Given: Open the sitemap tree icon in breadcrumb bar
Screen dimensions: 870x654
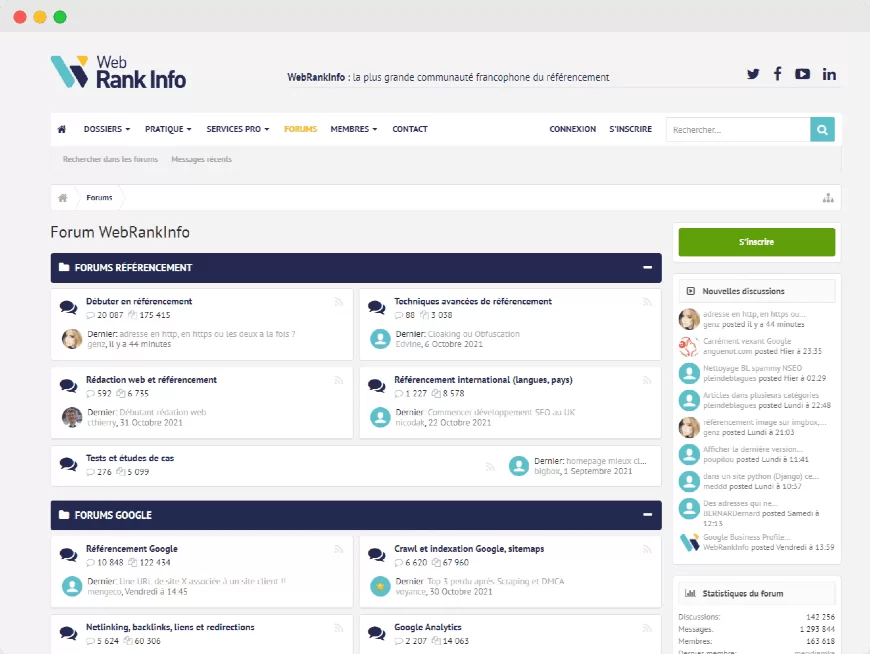Looking at the screenshot, I should [828, 197].
